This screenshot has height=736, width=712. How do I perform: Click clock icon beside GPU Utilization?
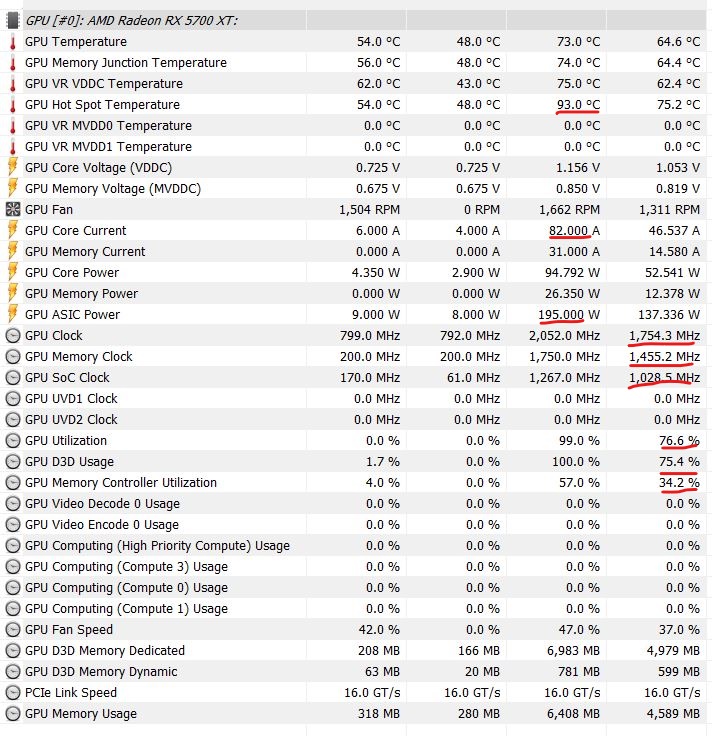(x=13, y=440)
